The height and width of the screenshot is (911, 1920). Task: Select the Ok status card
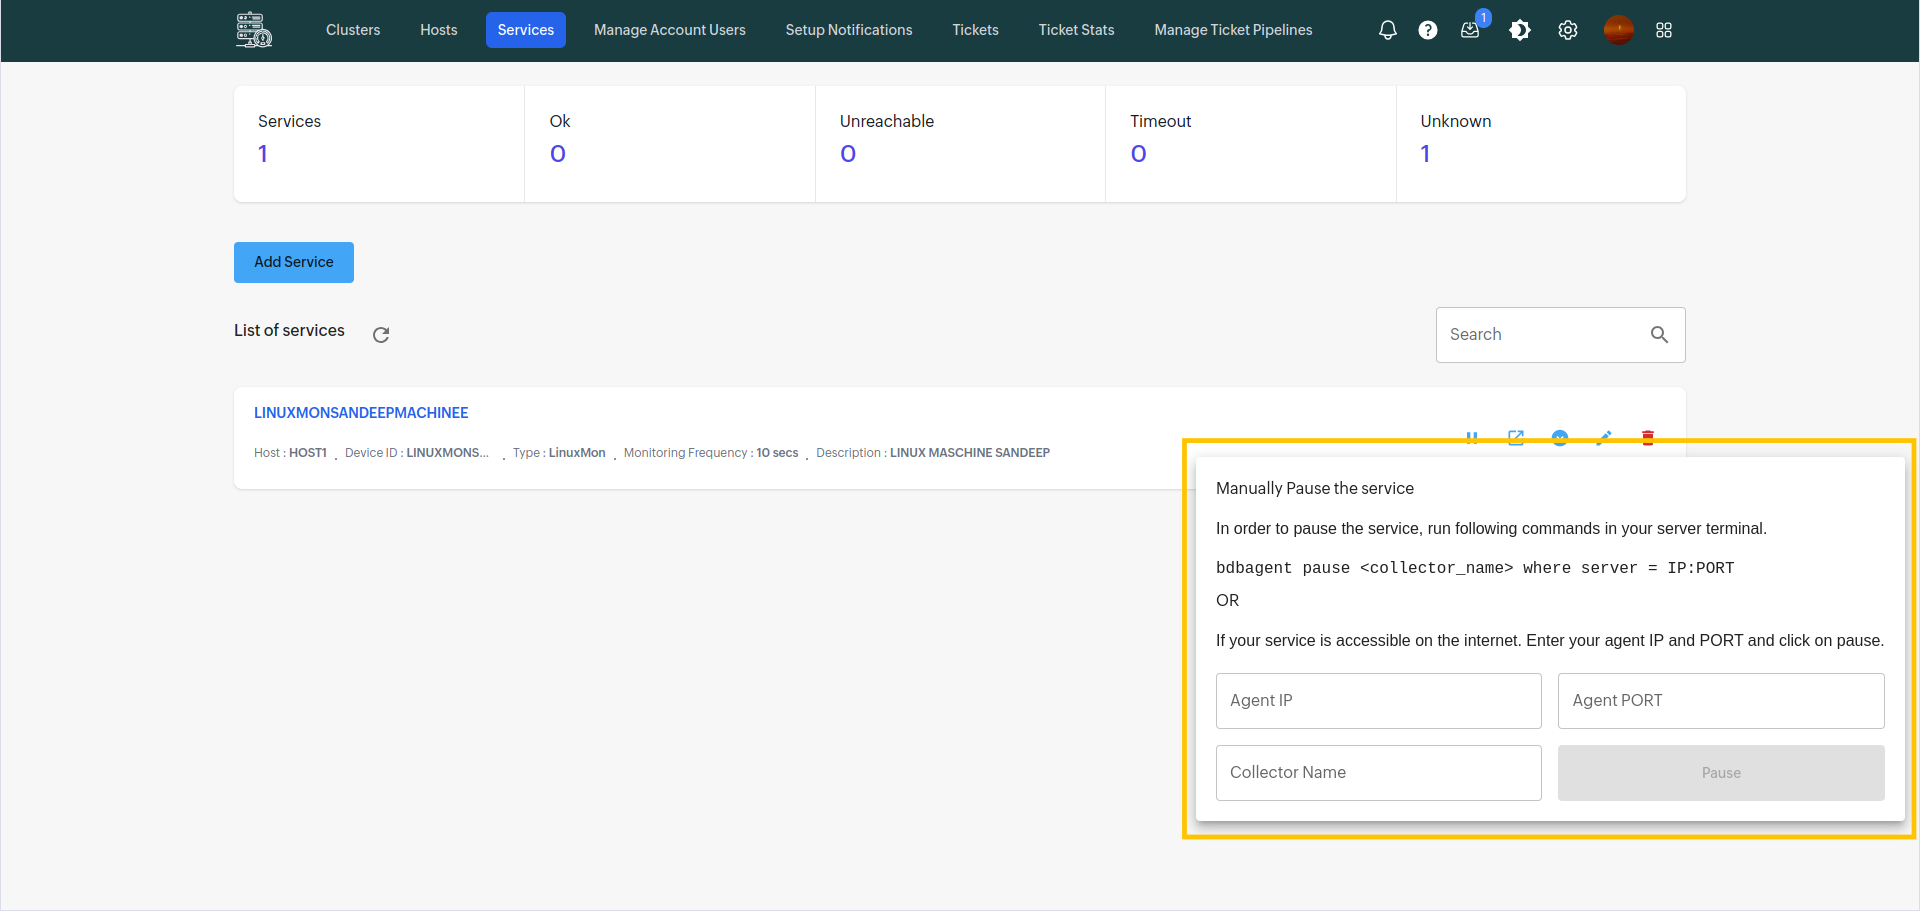[x=670, y=144]
